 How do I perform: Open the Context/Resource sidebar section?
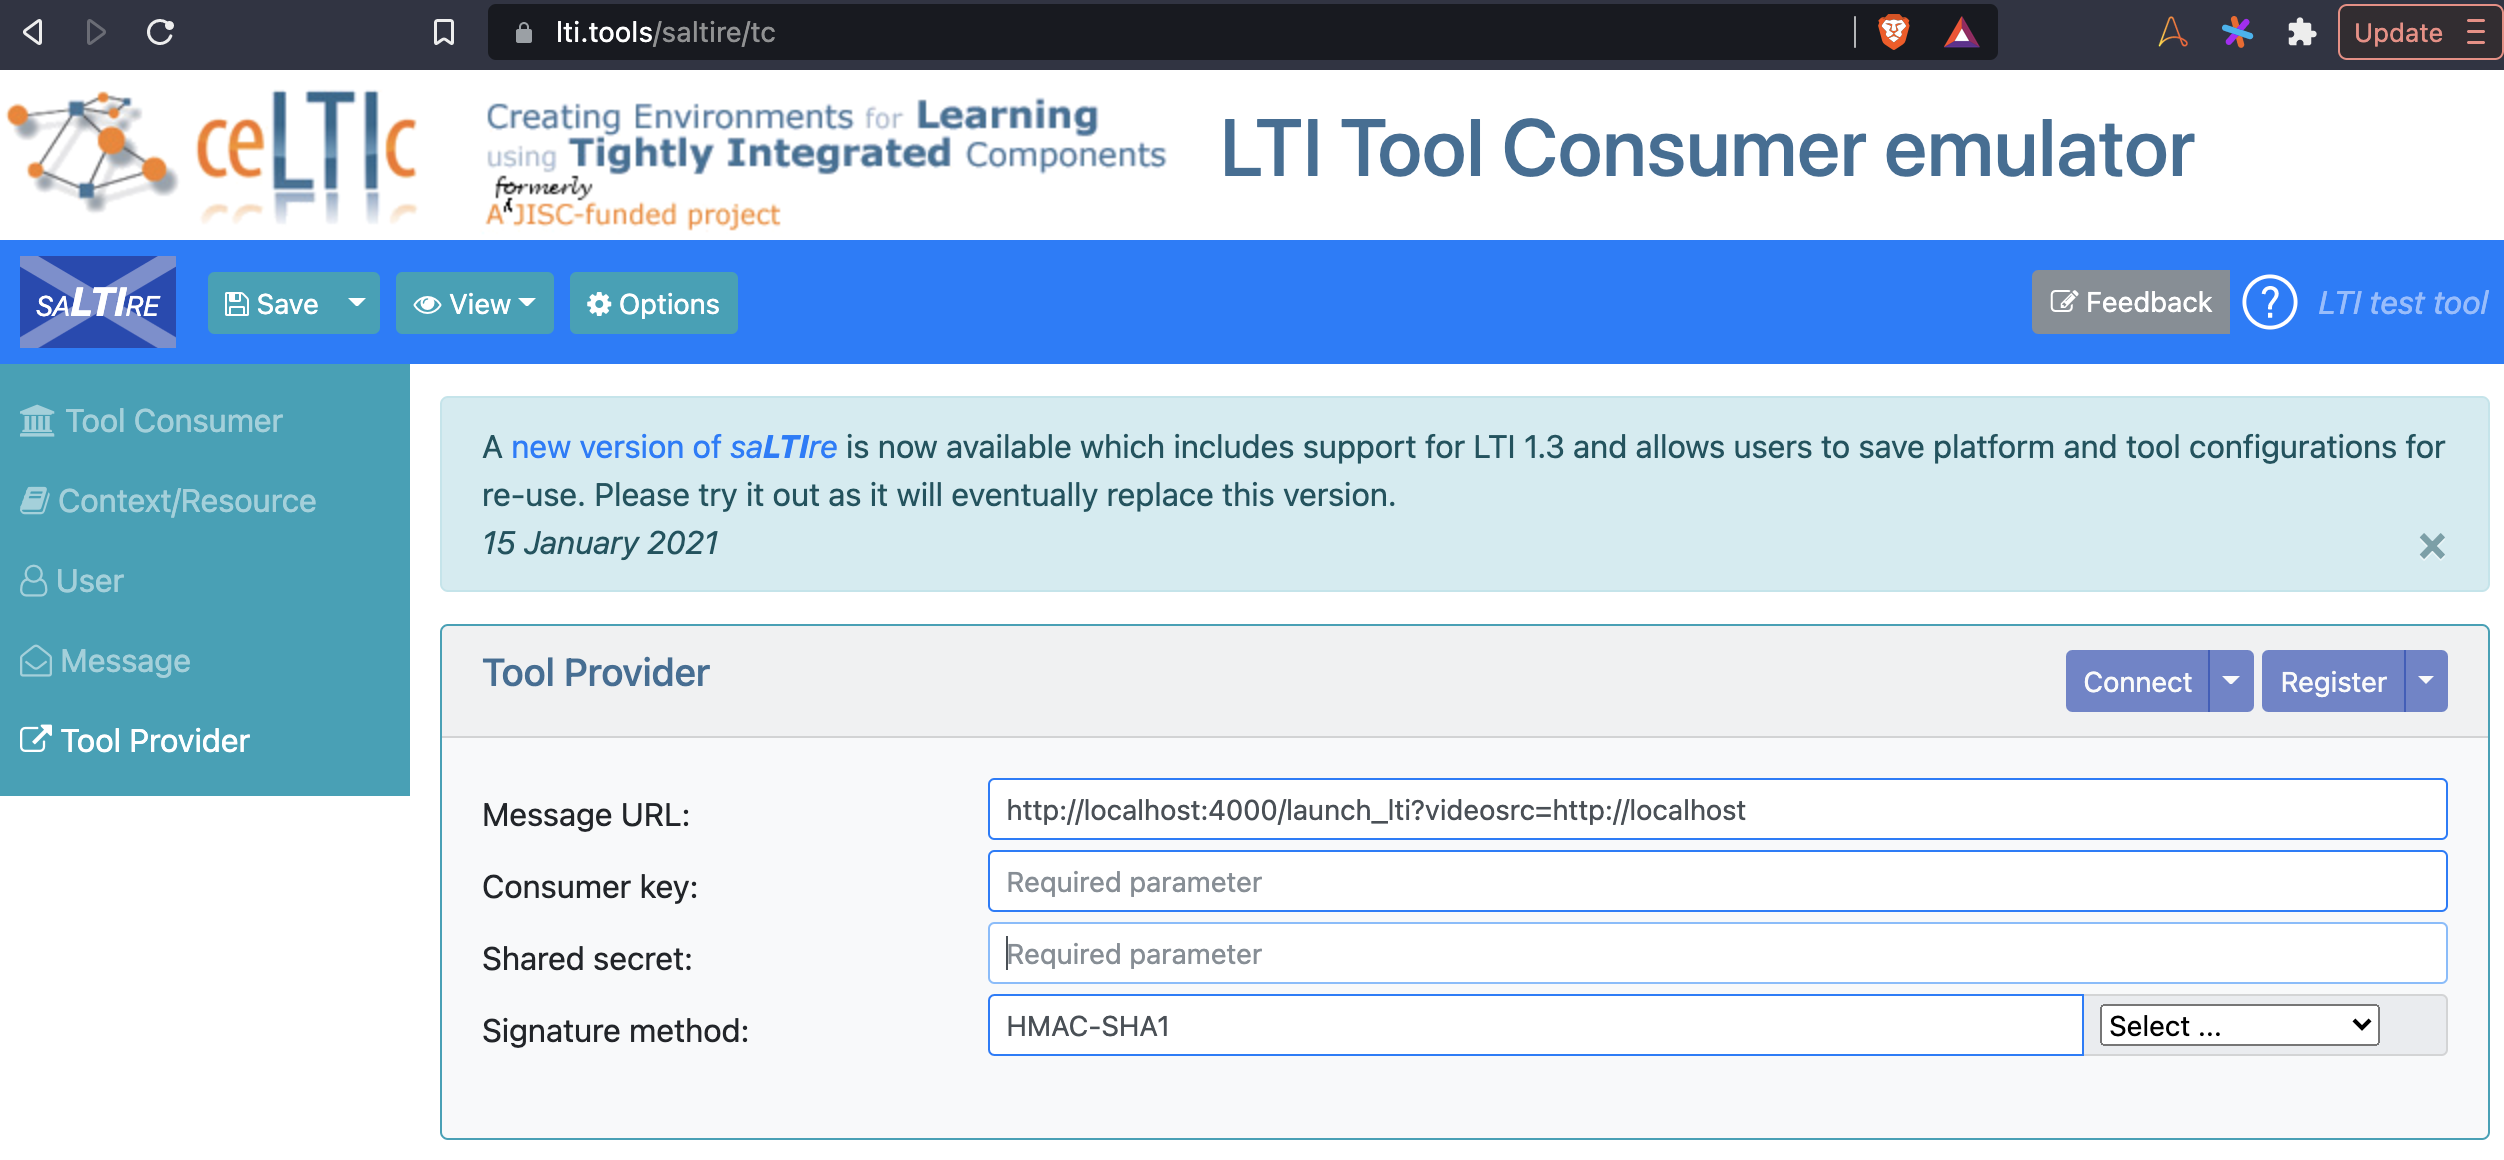coord(168,501)
